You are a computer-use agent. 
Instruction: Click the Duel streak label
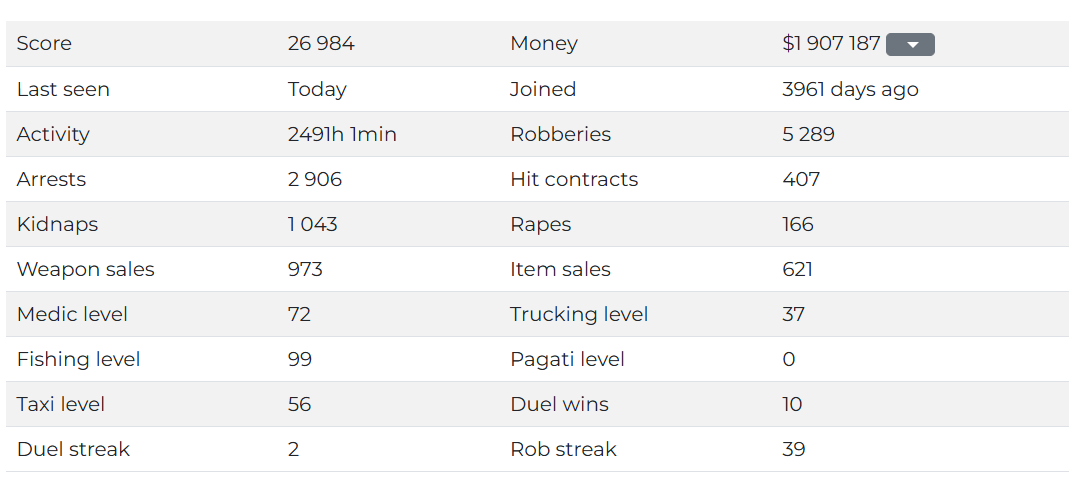(x=74, y=450)
